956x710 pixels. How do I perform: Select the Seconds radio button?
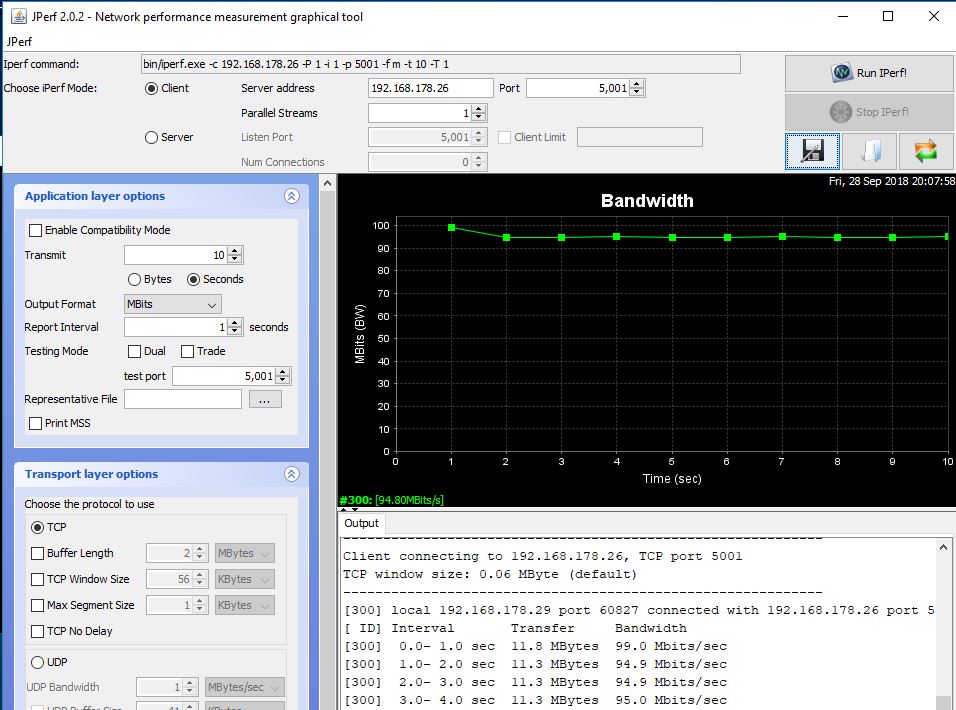(193, 280)
